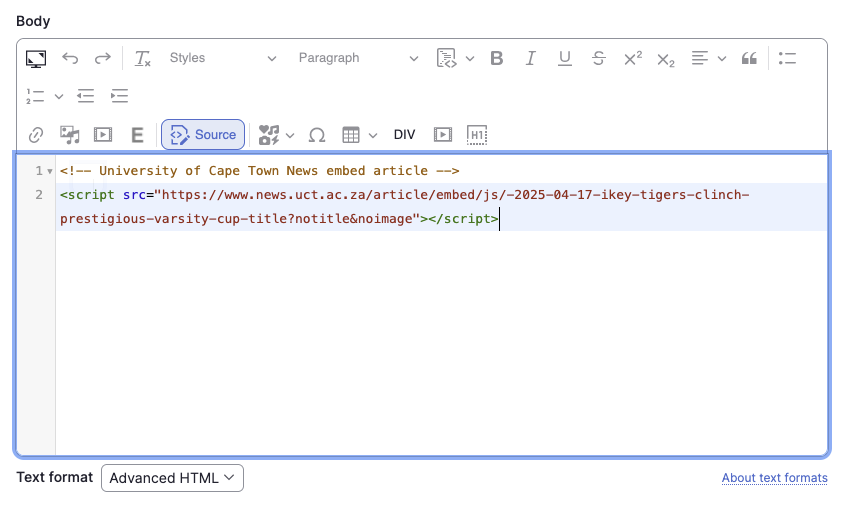The width and height of the screenshot is (844, 515).
Task: Toggle bold formatting
Action: [x=497, y=58]
